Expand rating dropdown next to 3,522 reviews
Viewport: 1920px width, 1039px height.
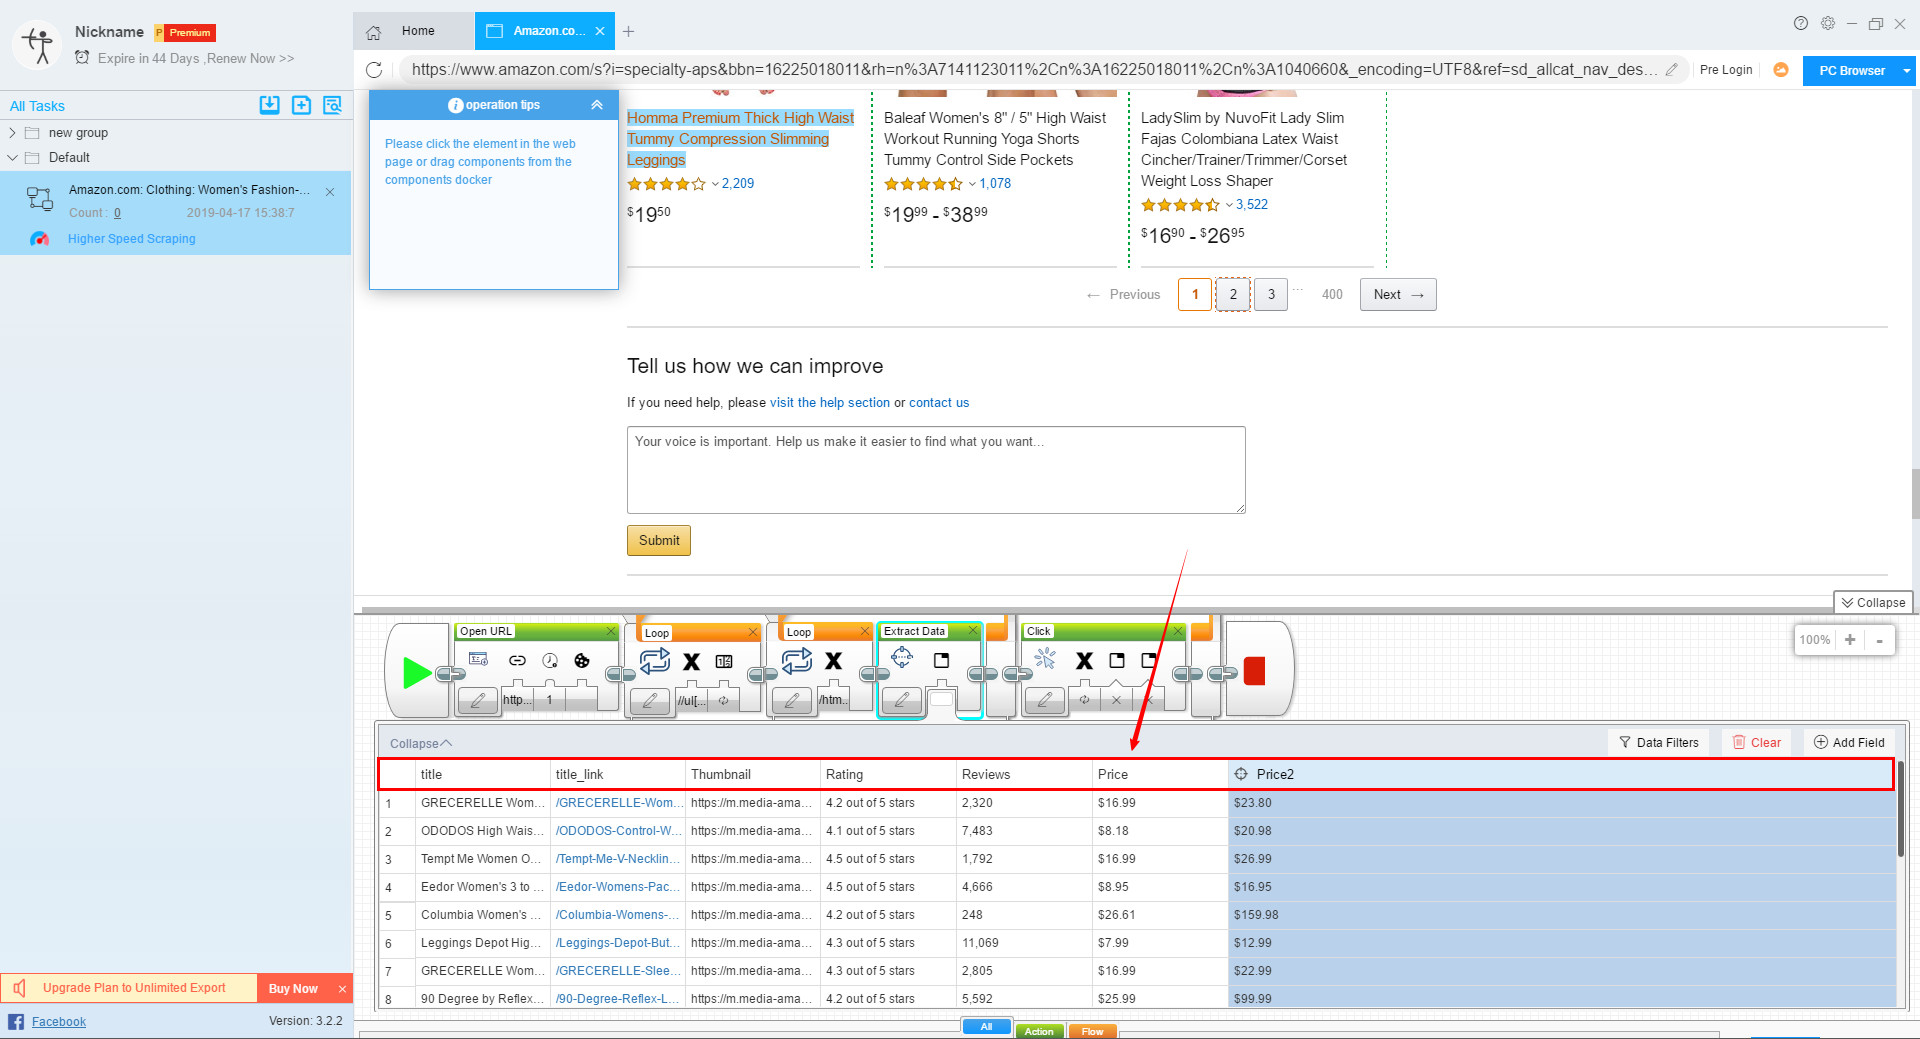(x=1229, y=205)
